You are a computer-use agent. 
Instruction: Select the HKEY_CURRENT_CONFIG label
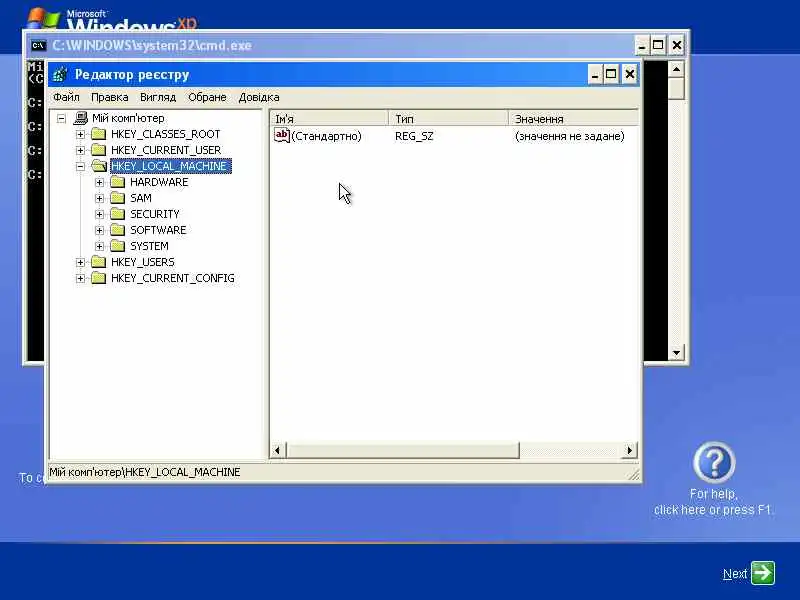pyautogui.click(x=173, y=278)
